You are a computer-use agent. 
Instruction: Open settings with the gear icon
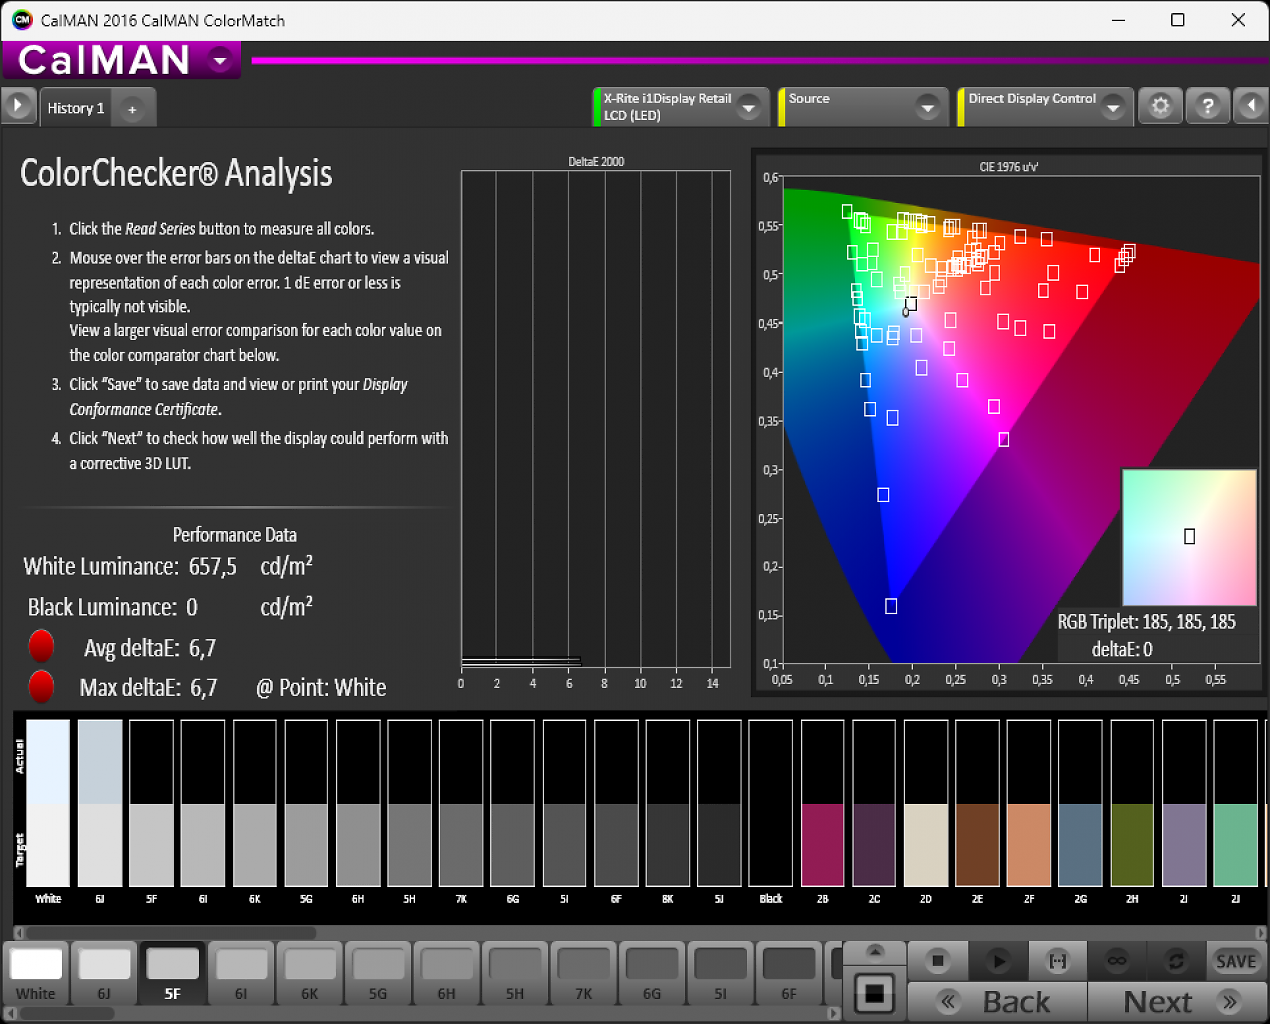1160,106
